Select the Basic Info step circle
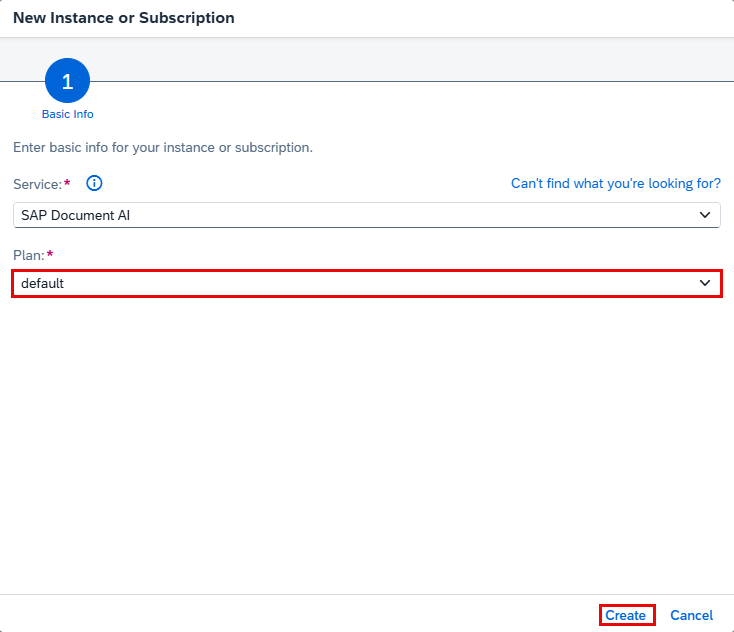 click(x=67, y=81)
